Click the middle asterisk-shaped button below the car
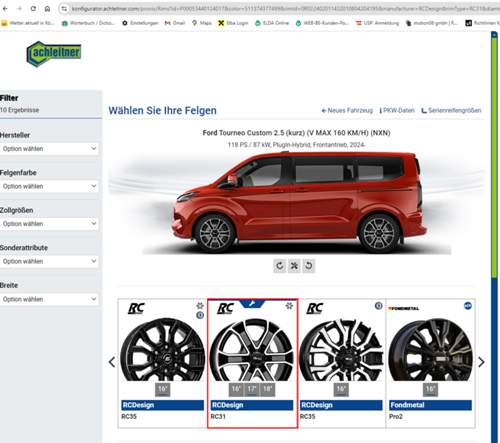Image resolution: width=500 pixels, height=443 pixels. coord(294,266)
